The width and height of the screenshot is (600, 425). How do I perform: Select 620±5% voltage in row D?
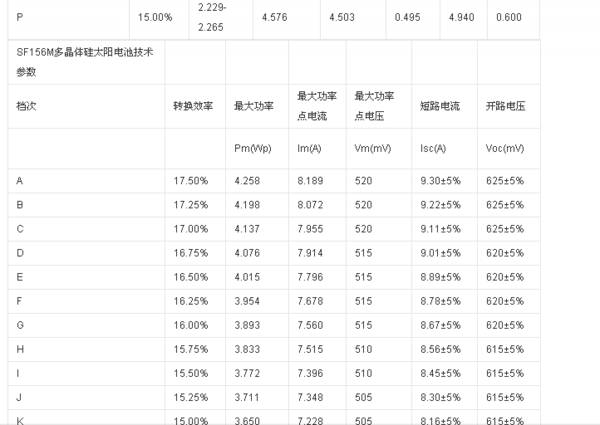505,253
